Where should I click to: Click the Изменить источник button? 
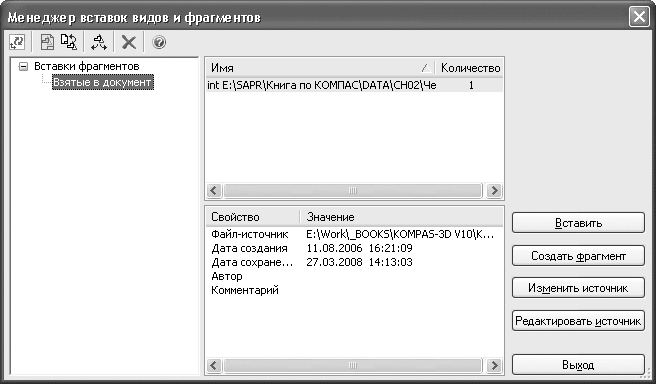(x=578, y=288)
